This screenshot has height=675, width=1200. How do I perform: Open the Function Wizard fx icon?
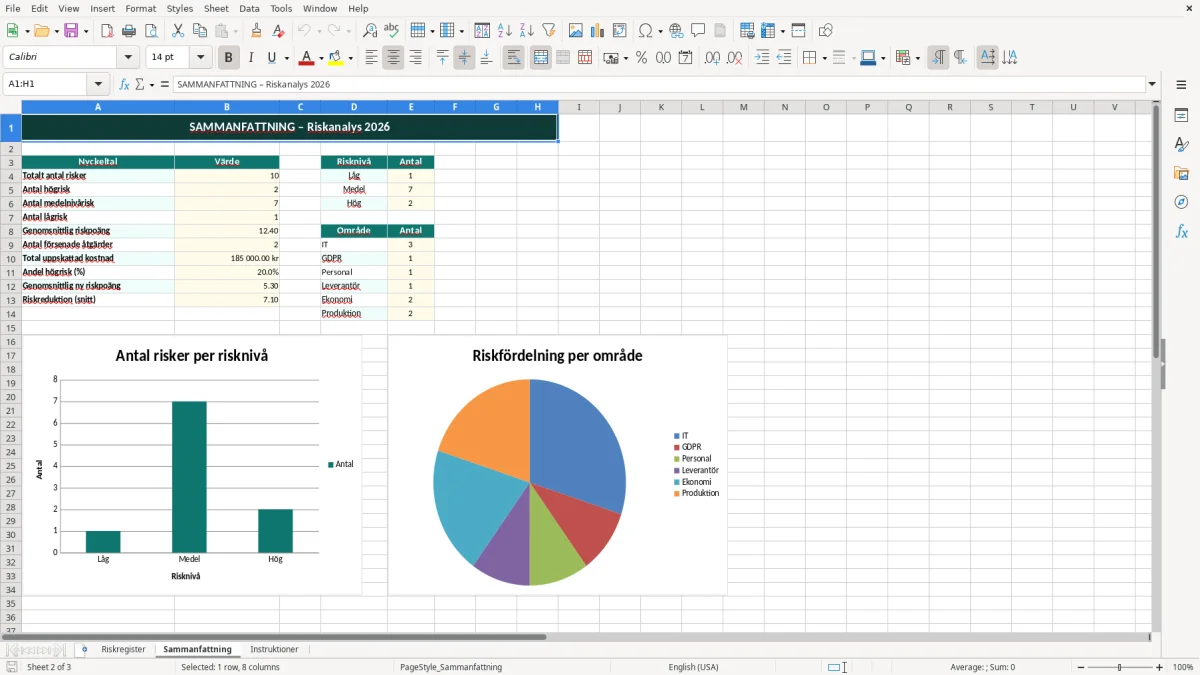click(124, 85)
